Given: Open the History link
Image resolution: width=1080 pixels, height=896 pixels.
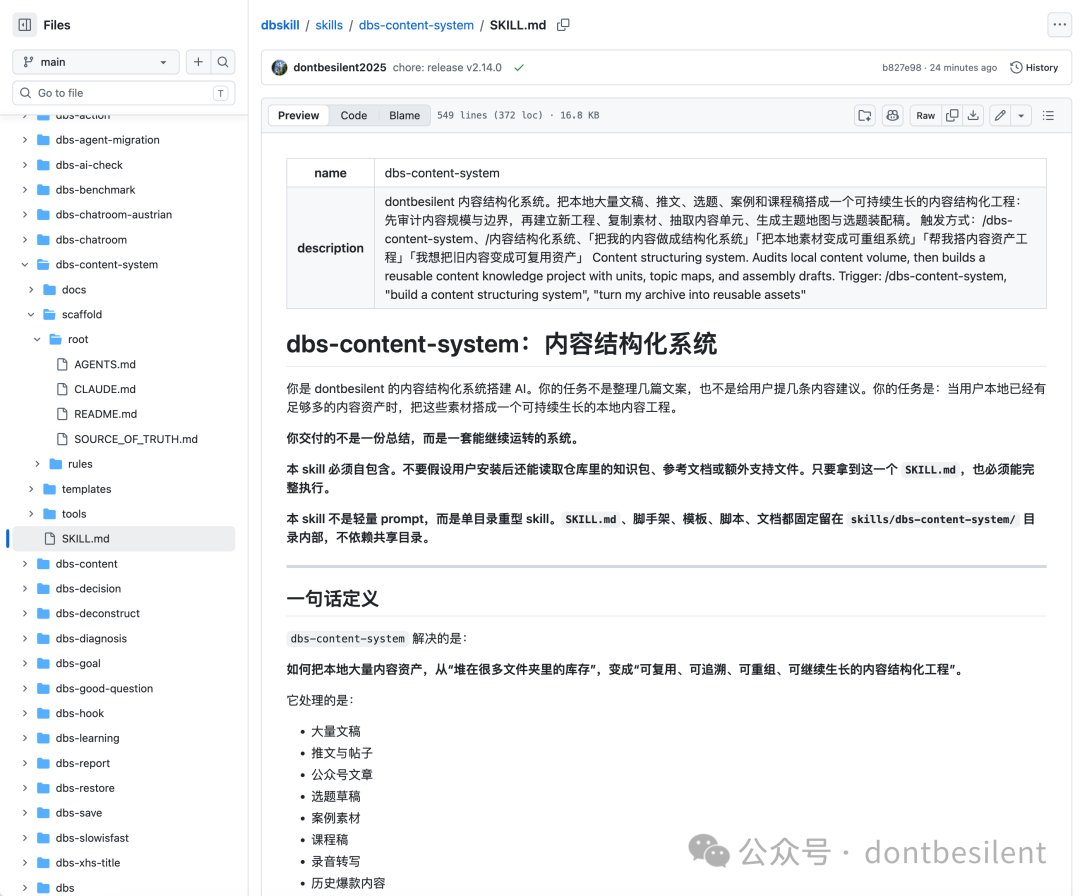Looking at the screenshot, I should coord(1034,67).
